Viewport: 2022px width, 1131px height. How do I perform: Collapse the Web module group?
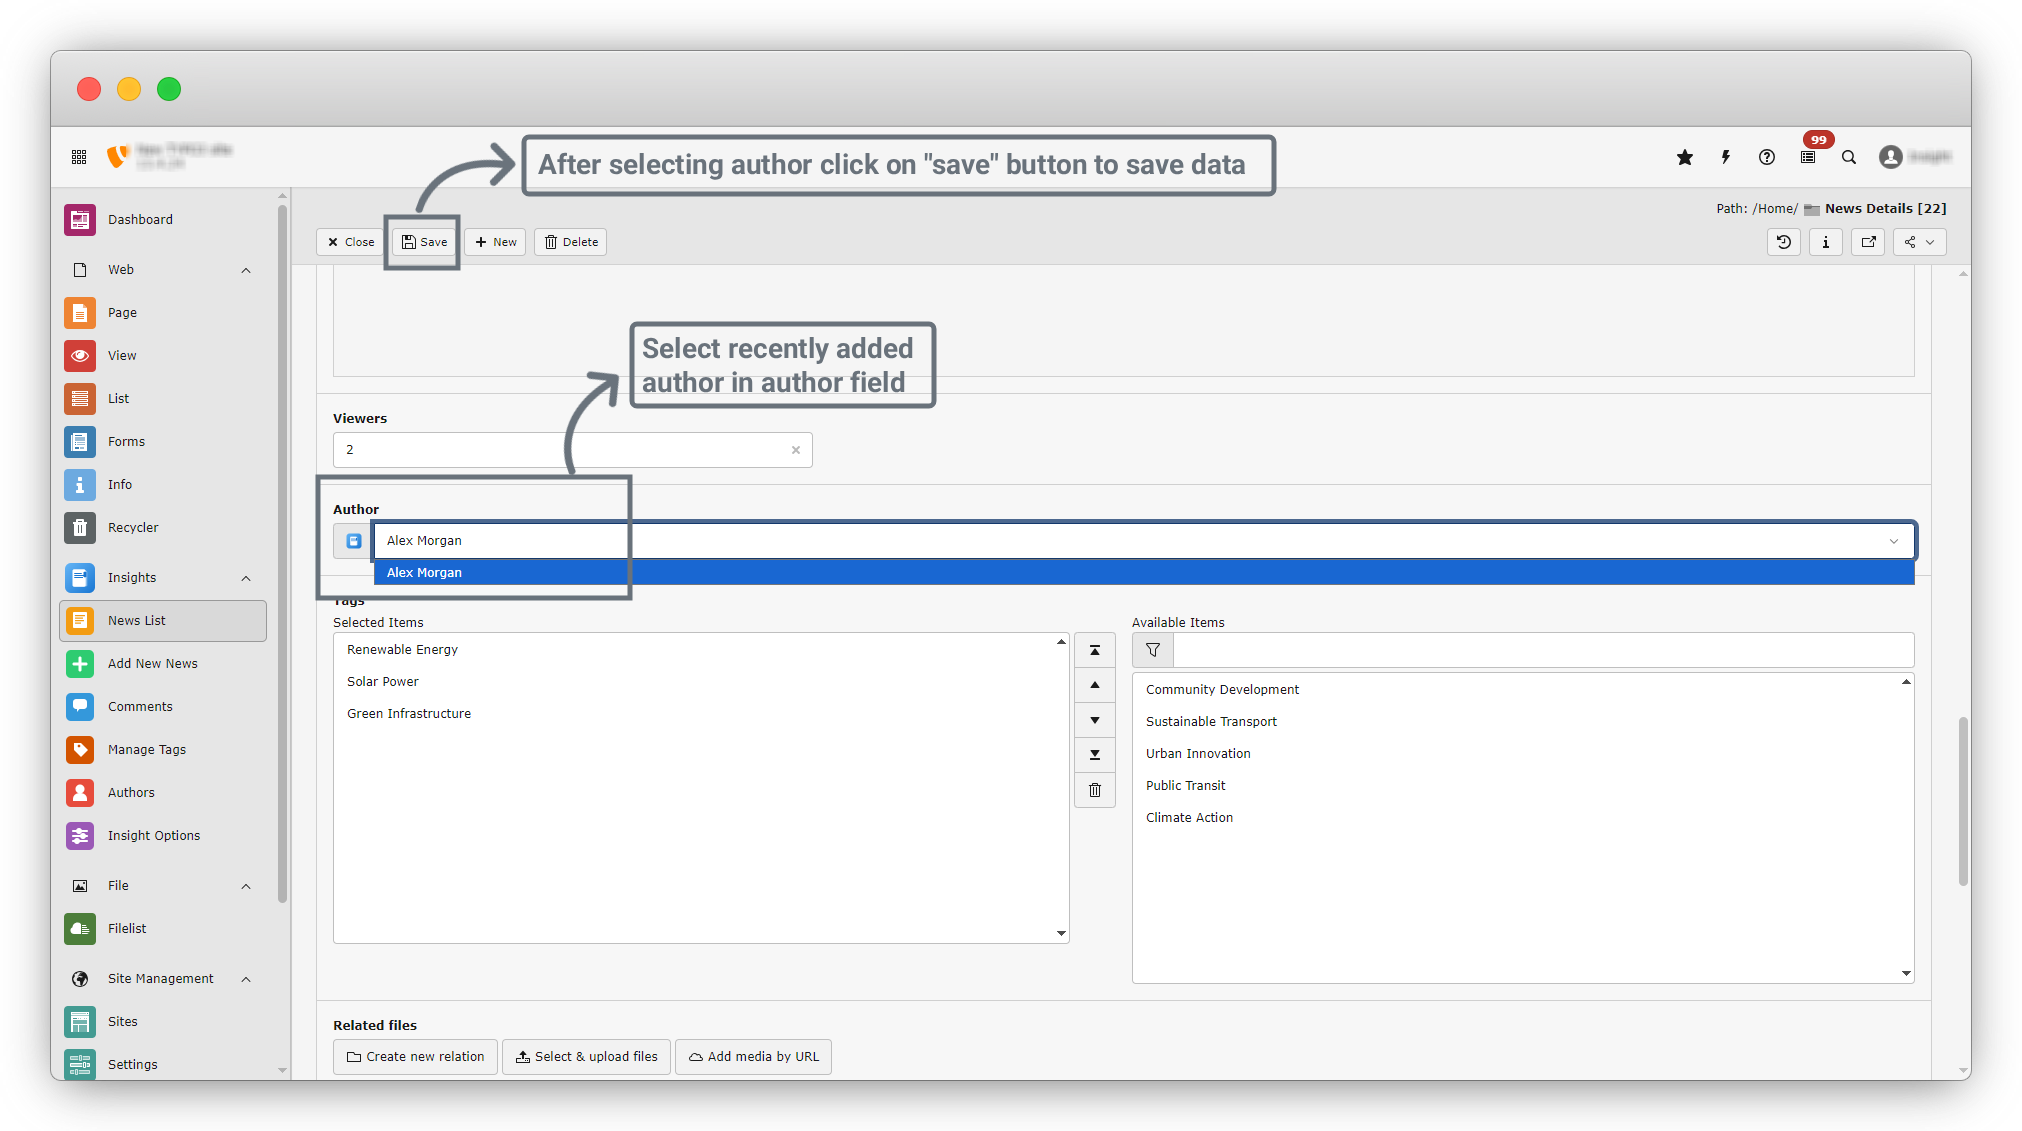246,270
